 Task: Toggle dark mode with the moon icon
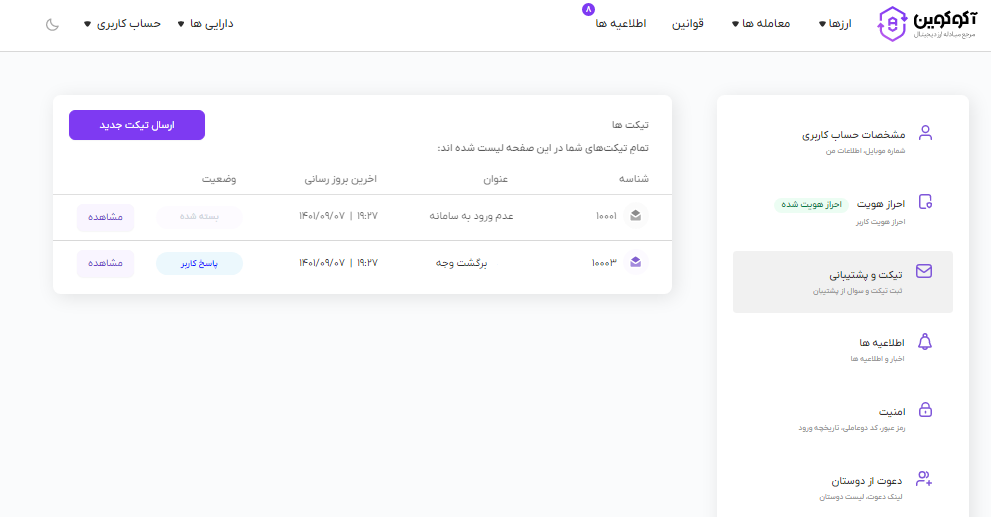coord(53,24)
